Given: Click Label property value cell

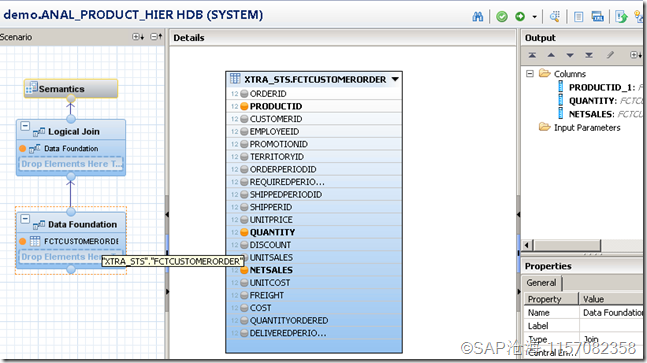Looking at the screenshot, I should (x=611, y=326).
